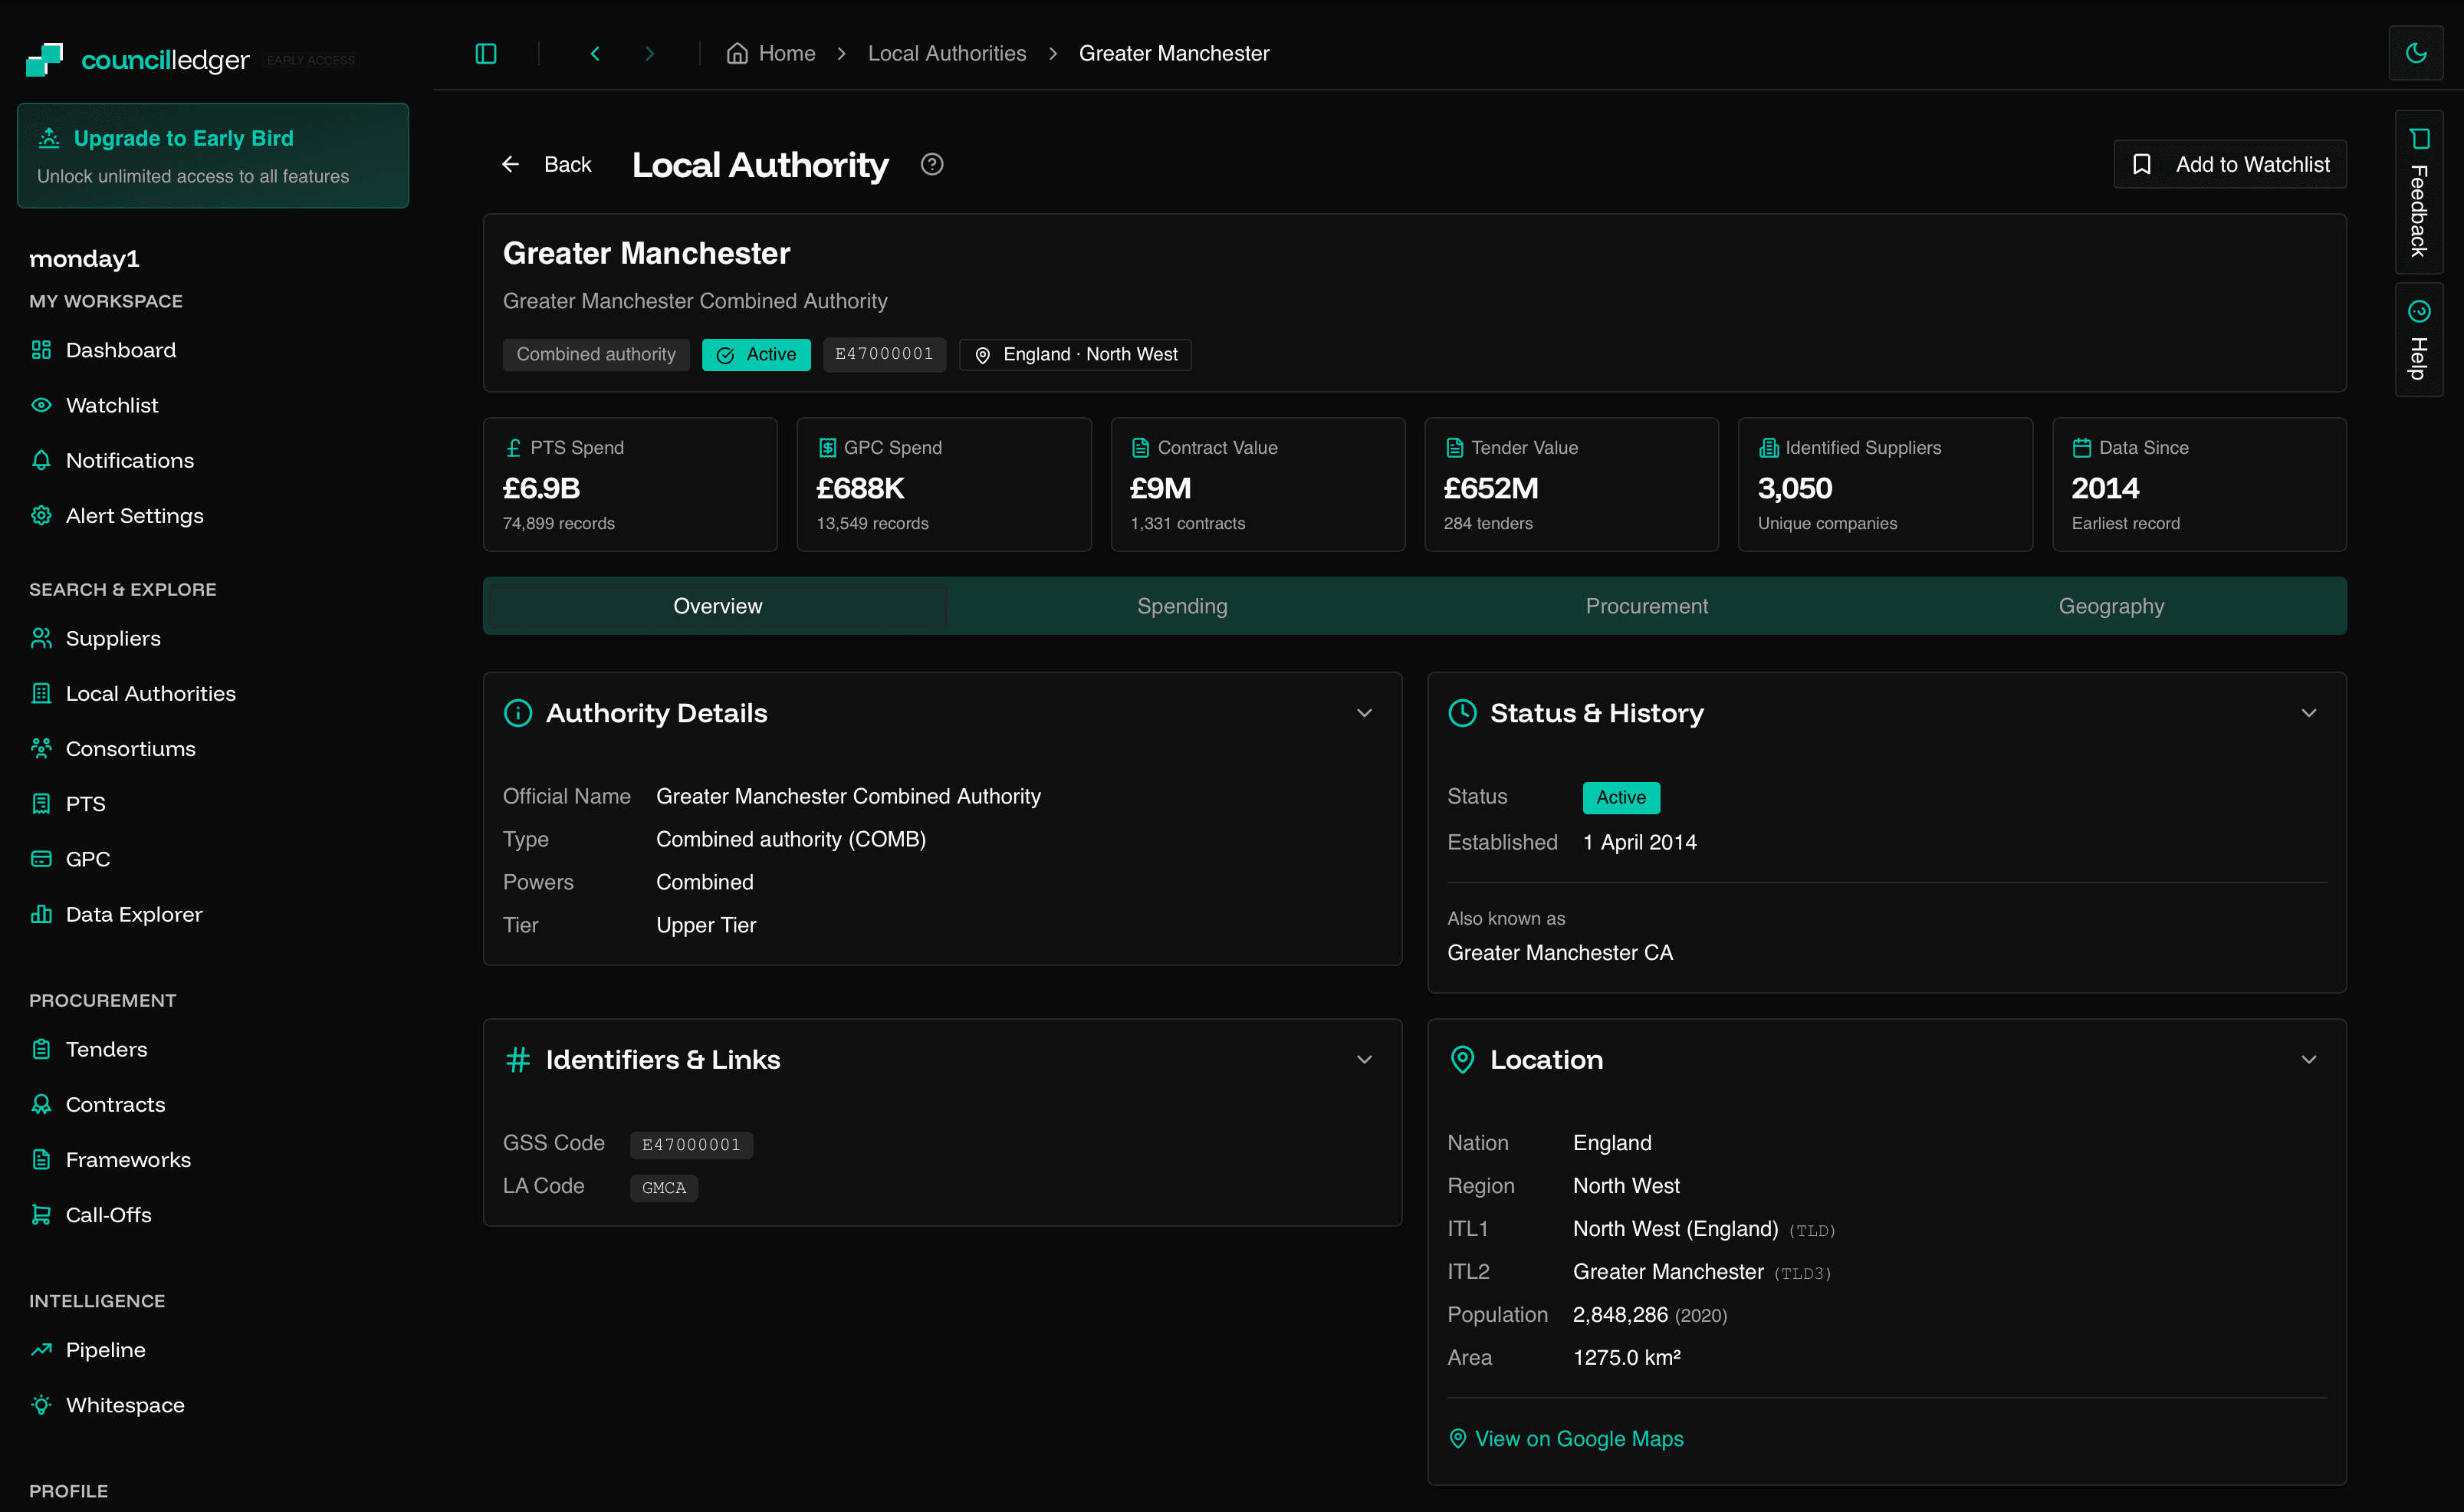The height and width of the screenshot is (1512, 2464).
Task: Click the Data Since 2014 card
Action: [2199, 484]
